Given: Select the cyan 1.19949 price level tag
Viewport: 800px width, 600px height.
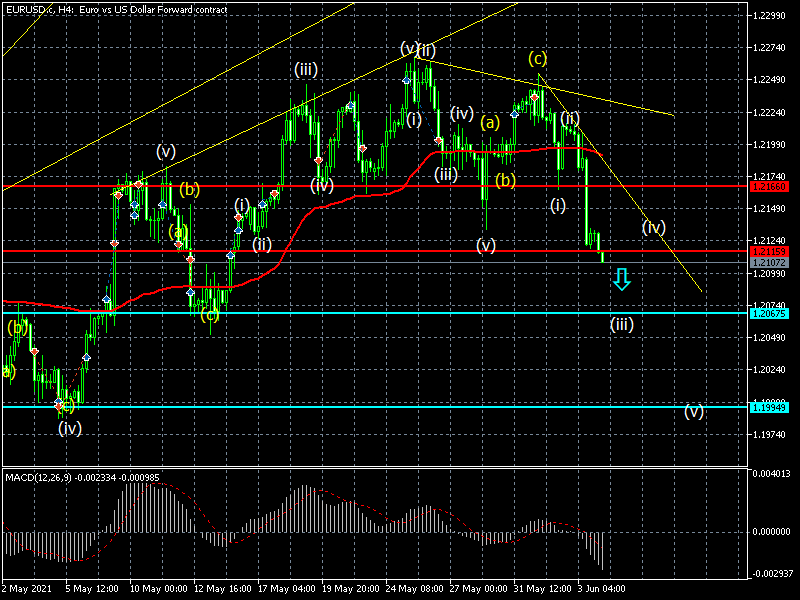Looking at the screenshot, I should click(x=769, y=407).
